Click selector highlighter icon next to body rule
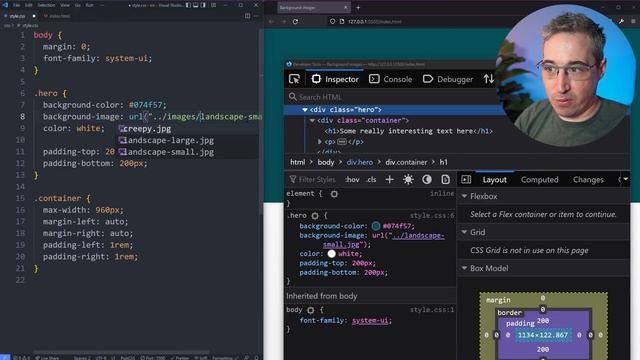 tap(311, 310)
